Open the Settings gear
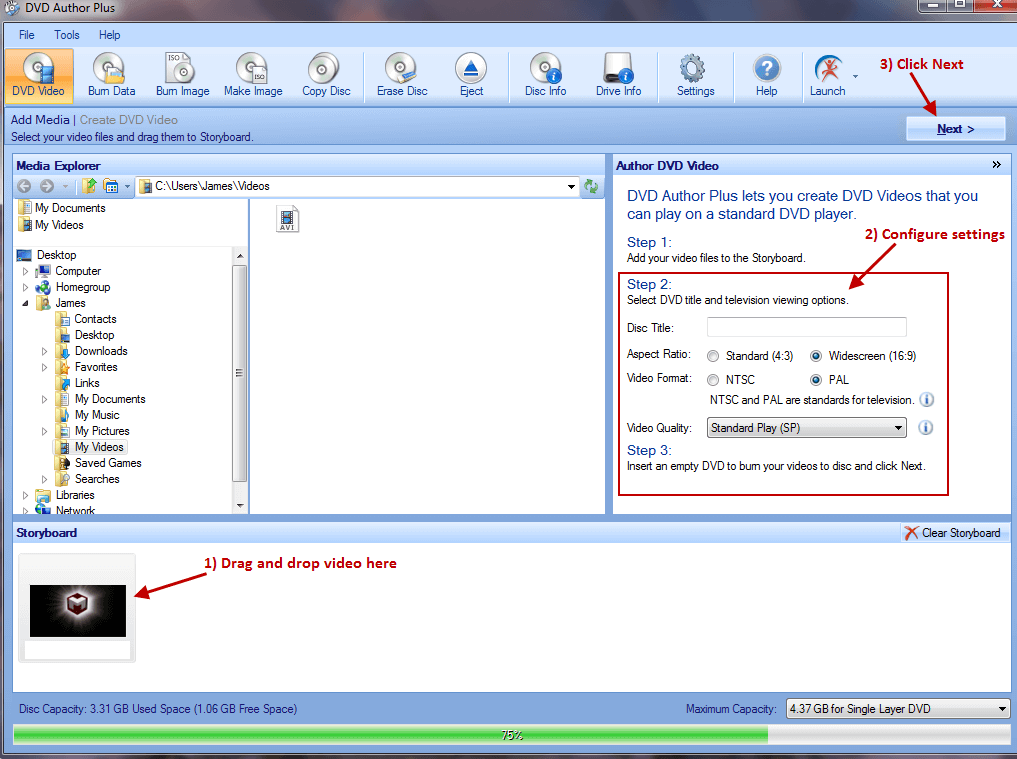 pyautogui.click(x=695, y=75)
